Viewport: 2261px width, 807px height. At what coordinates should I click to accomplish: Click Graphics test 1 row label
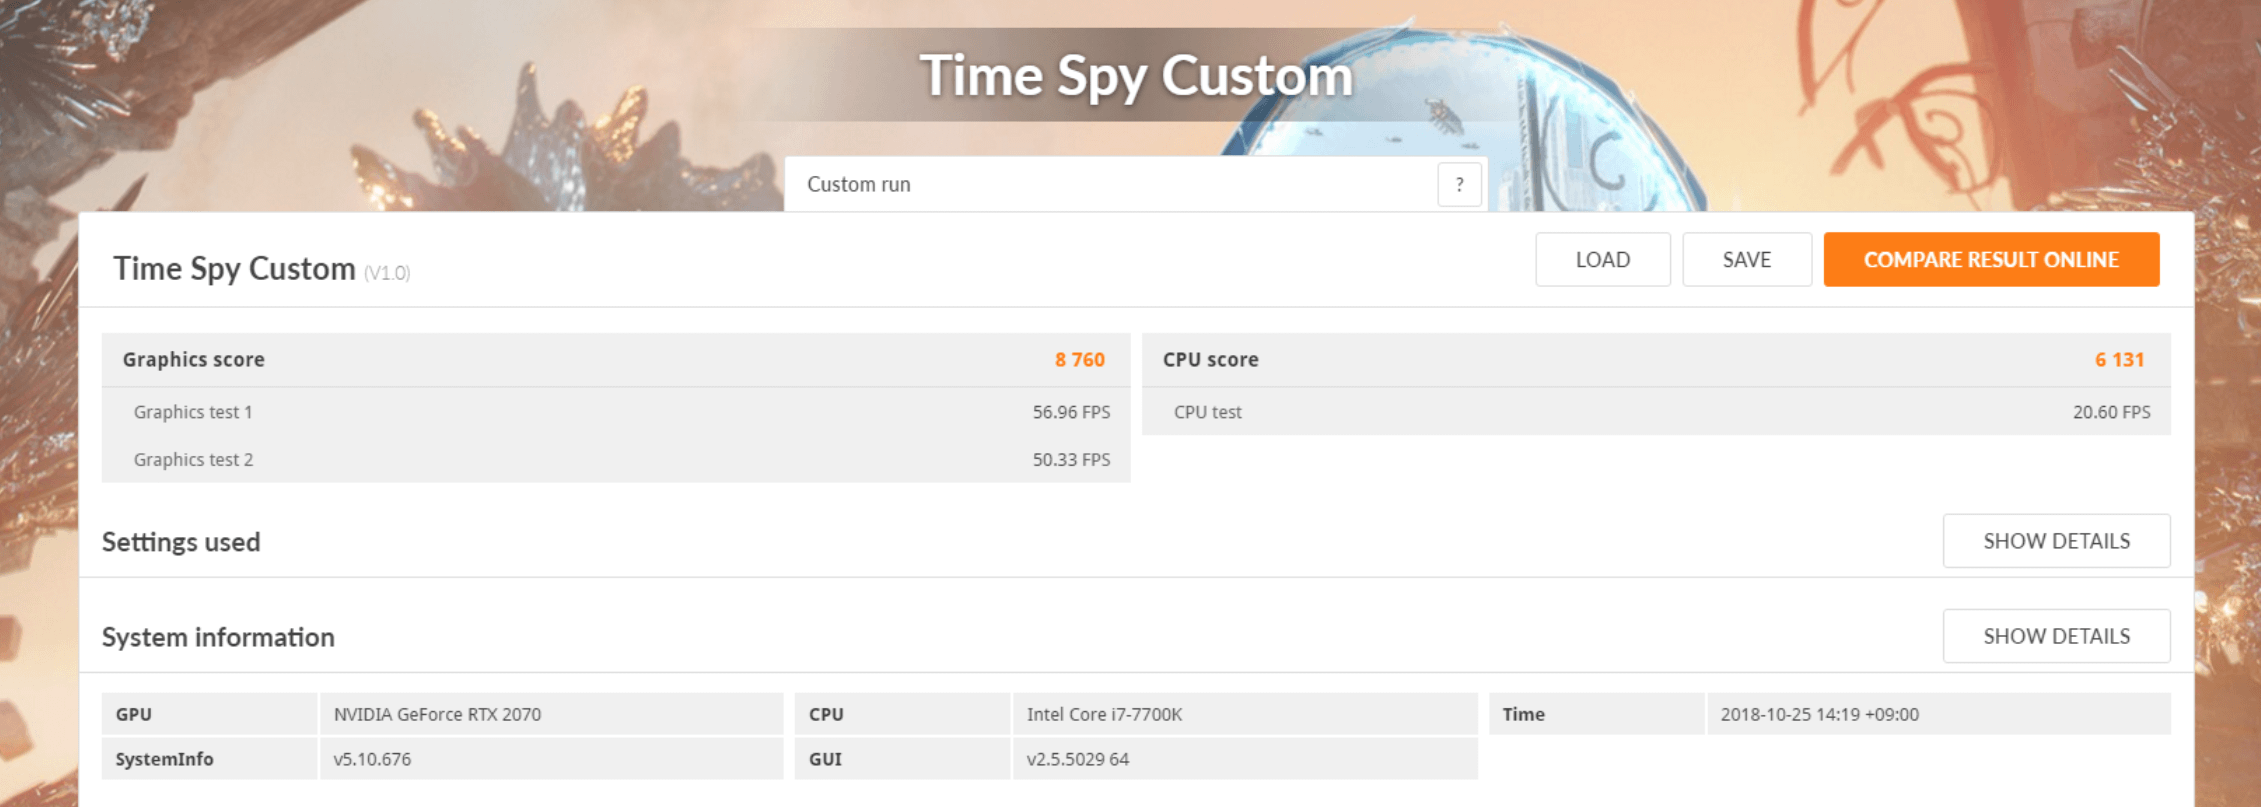tap(193, 412)
